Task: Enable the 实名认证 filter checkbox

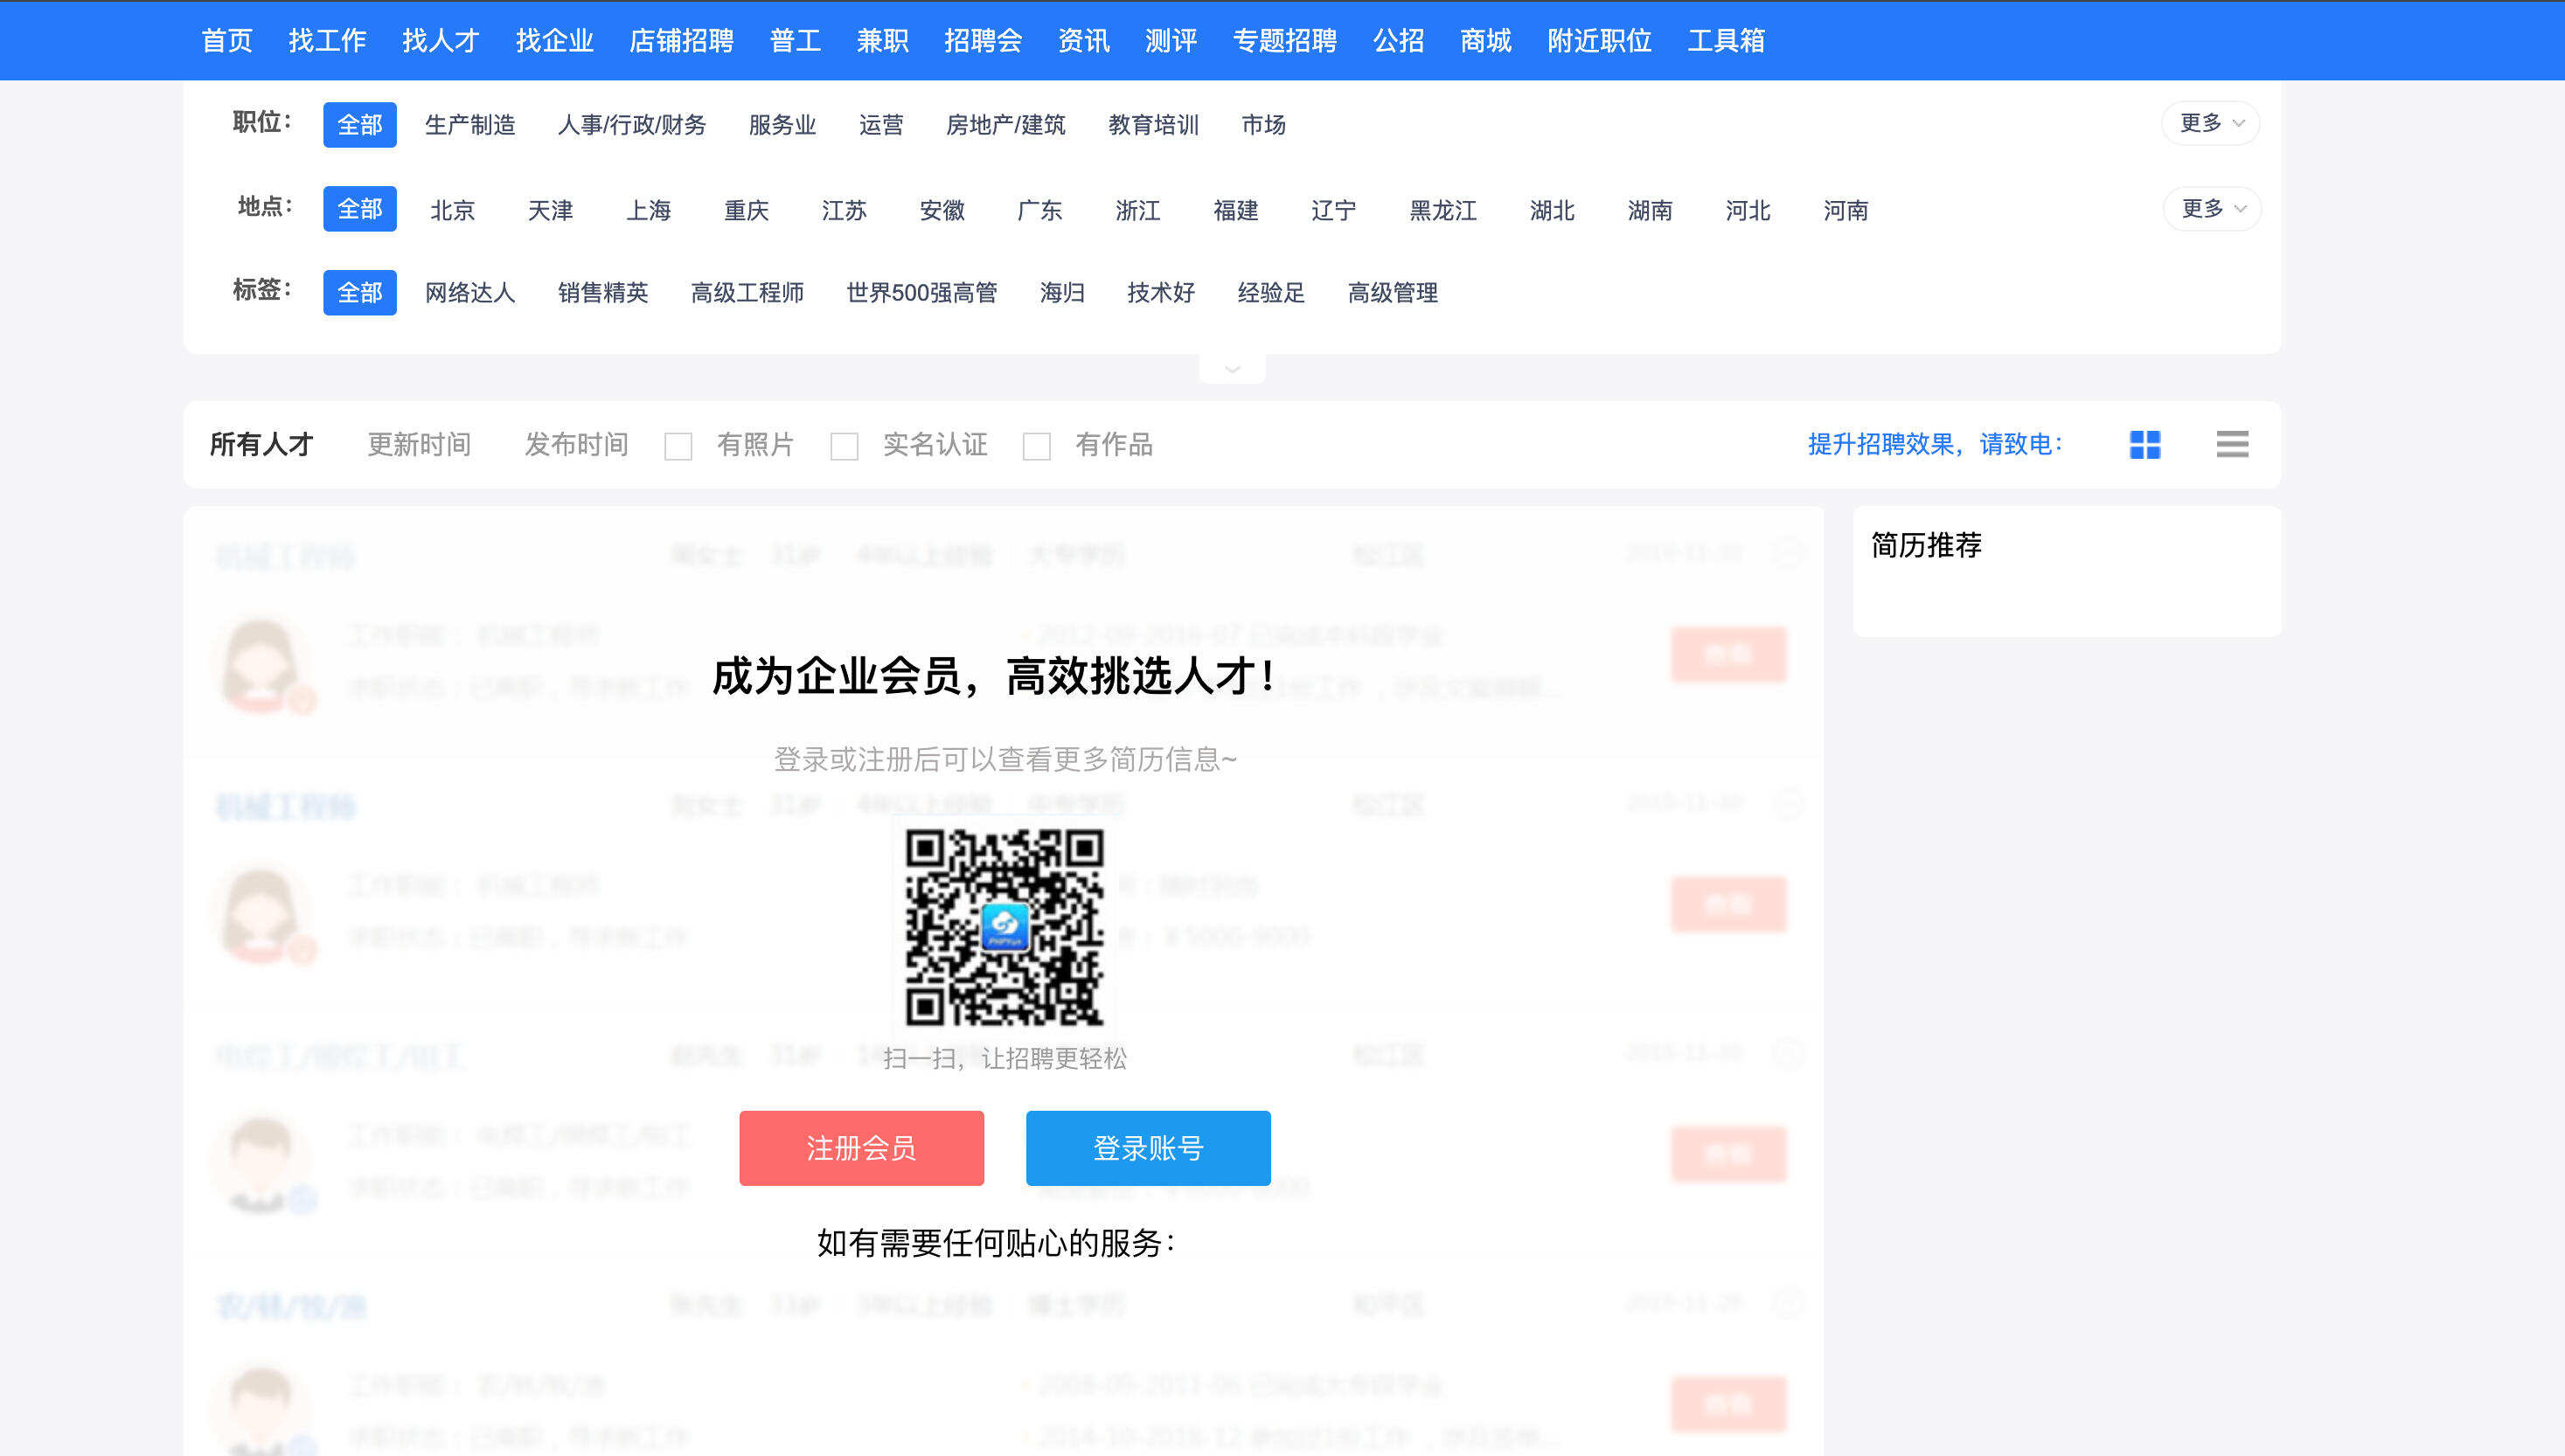Action: 845,446
